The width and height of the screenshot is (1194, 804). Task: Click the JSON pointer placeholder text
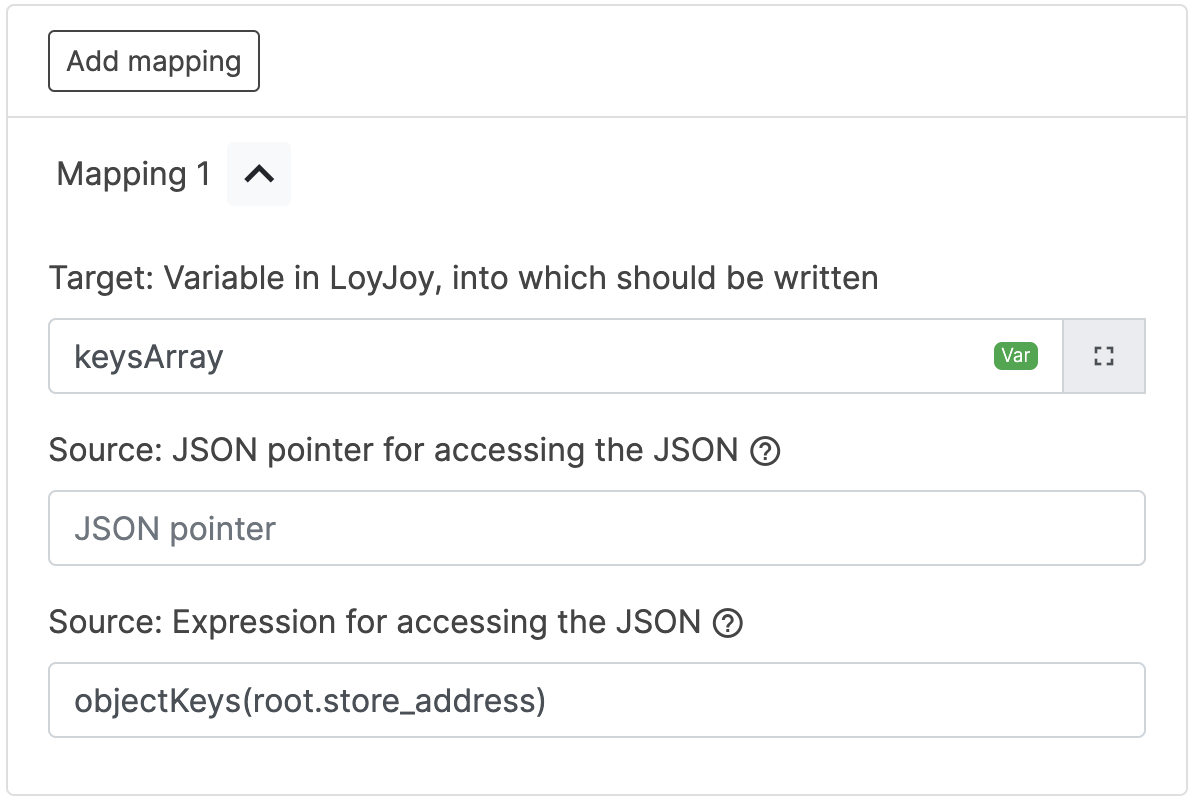[175, 528]
